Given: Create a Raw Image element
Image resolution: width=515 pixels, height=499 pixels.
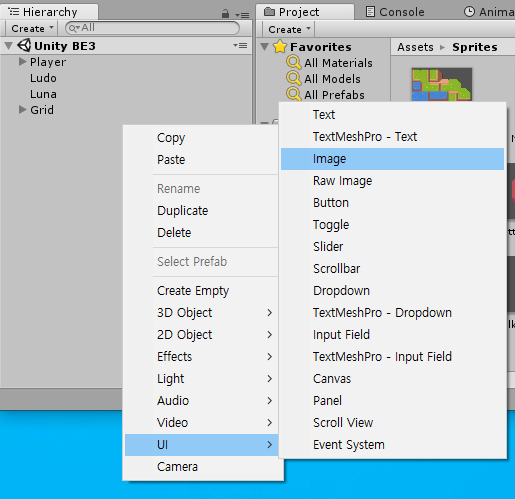Looking at the screenshot, I should [392, 181].
